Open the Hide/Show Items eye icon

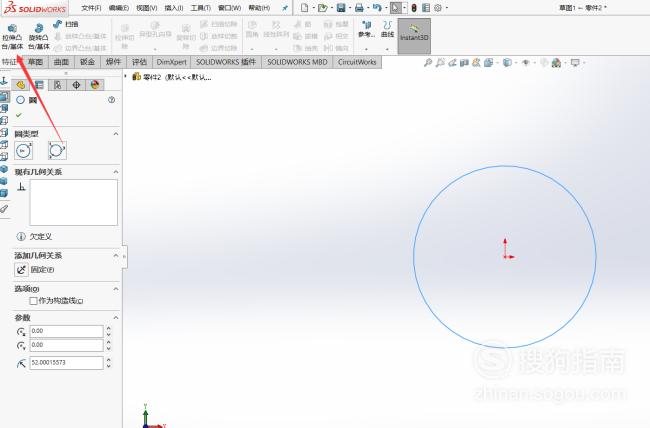pos(526,63)
